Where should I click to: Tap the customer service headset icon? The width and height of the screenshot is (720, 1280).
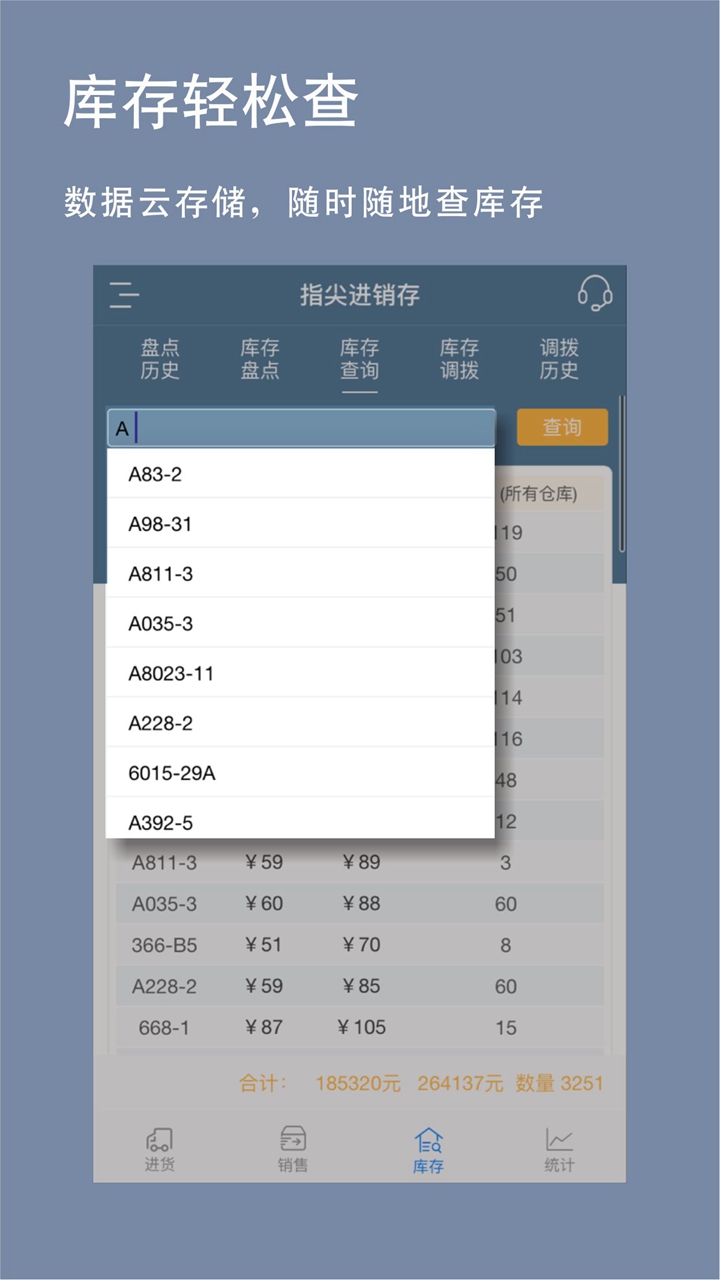click(594, 294)
